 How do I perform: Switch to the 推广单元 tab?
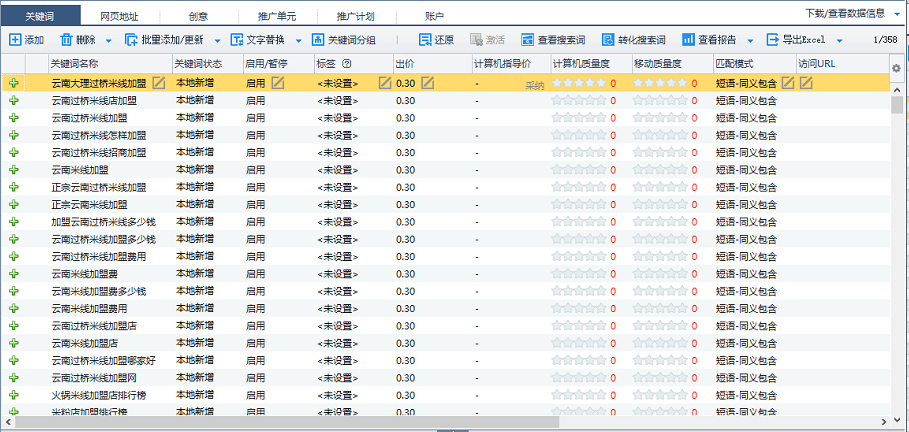click(x=277, y=16)
